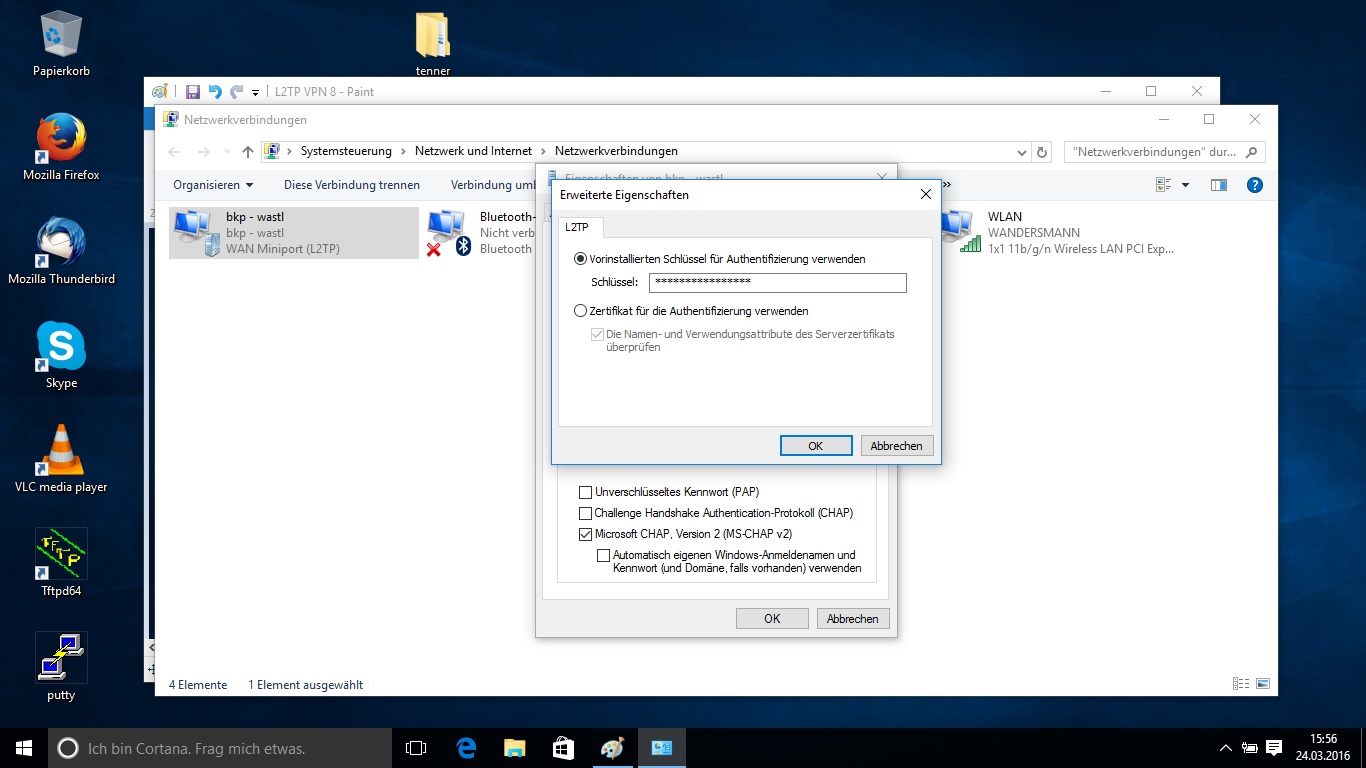The width and height of the screenshot is (1366, 768).
Task: Click the Edge browser taskbar icon
Action: click(466, 748)
